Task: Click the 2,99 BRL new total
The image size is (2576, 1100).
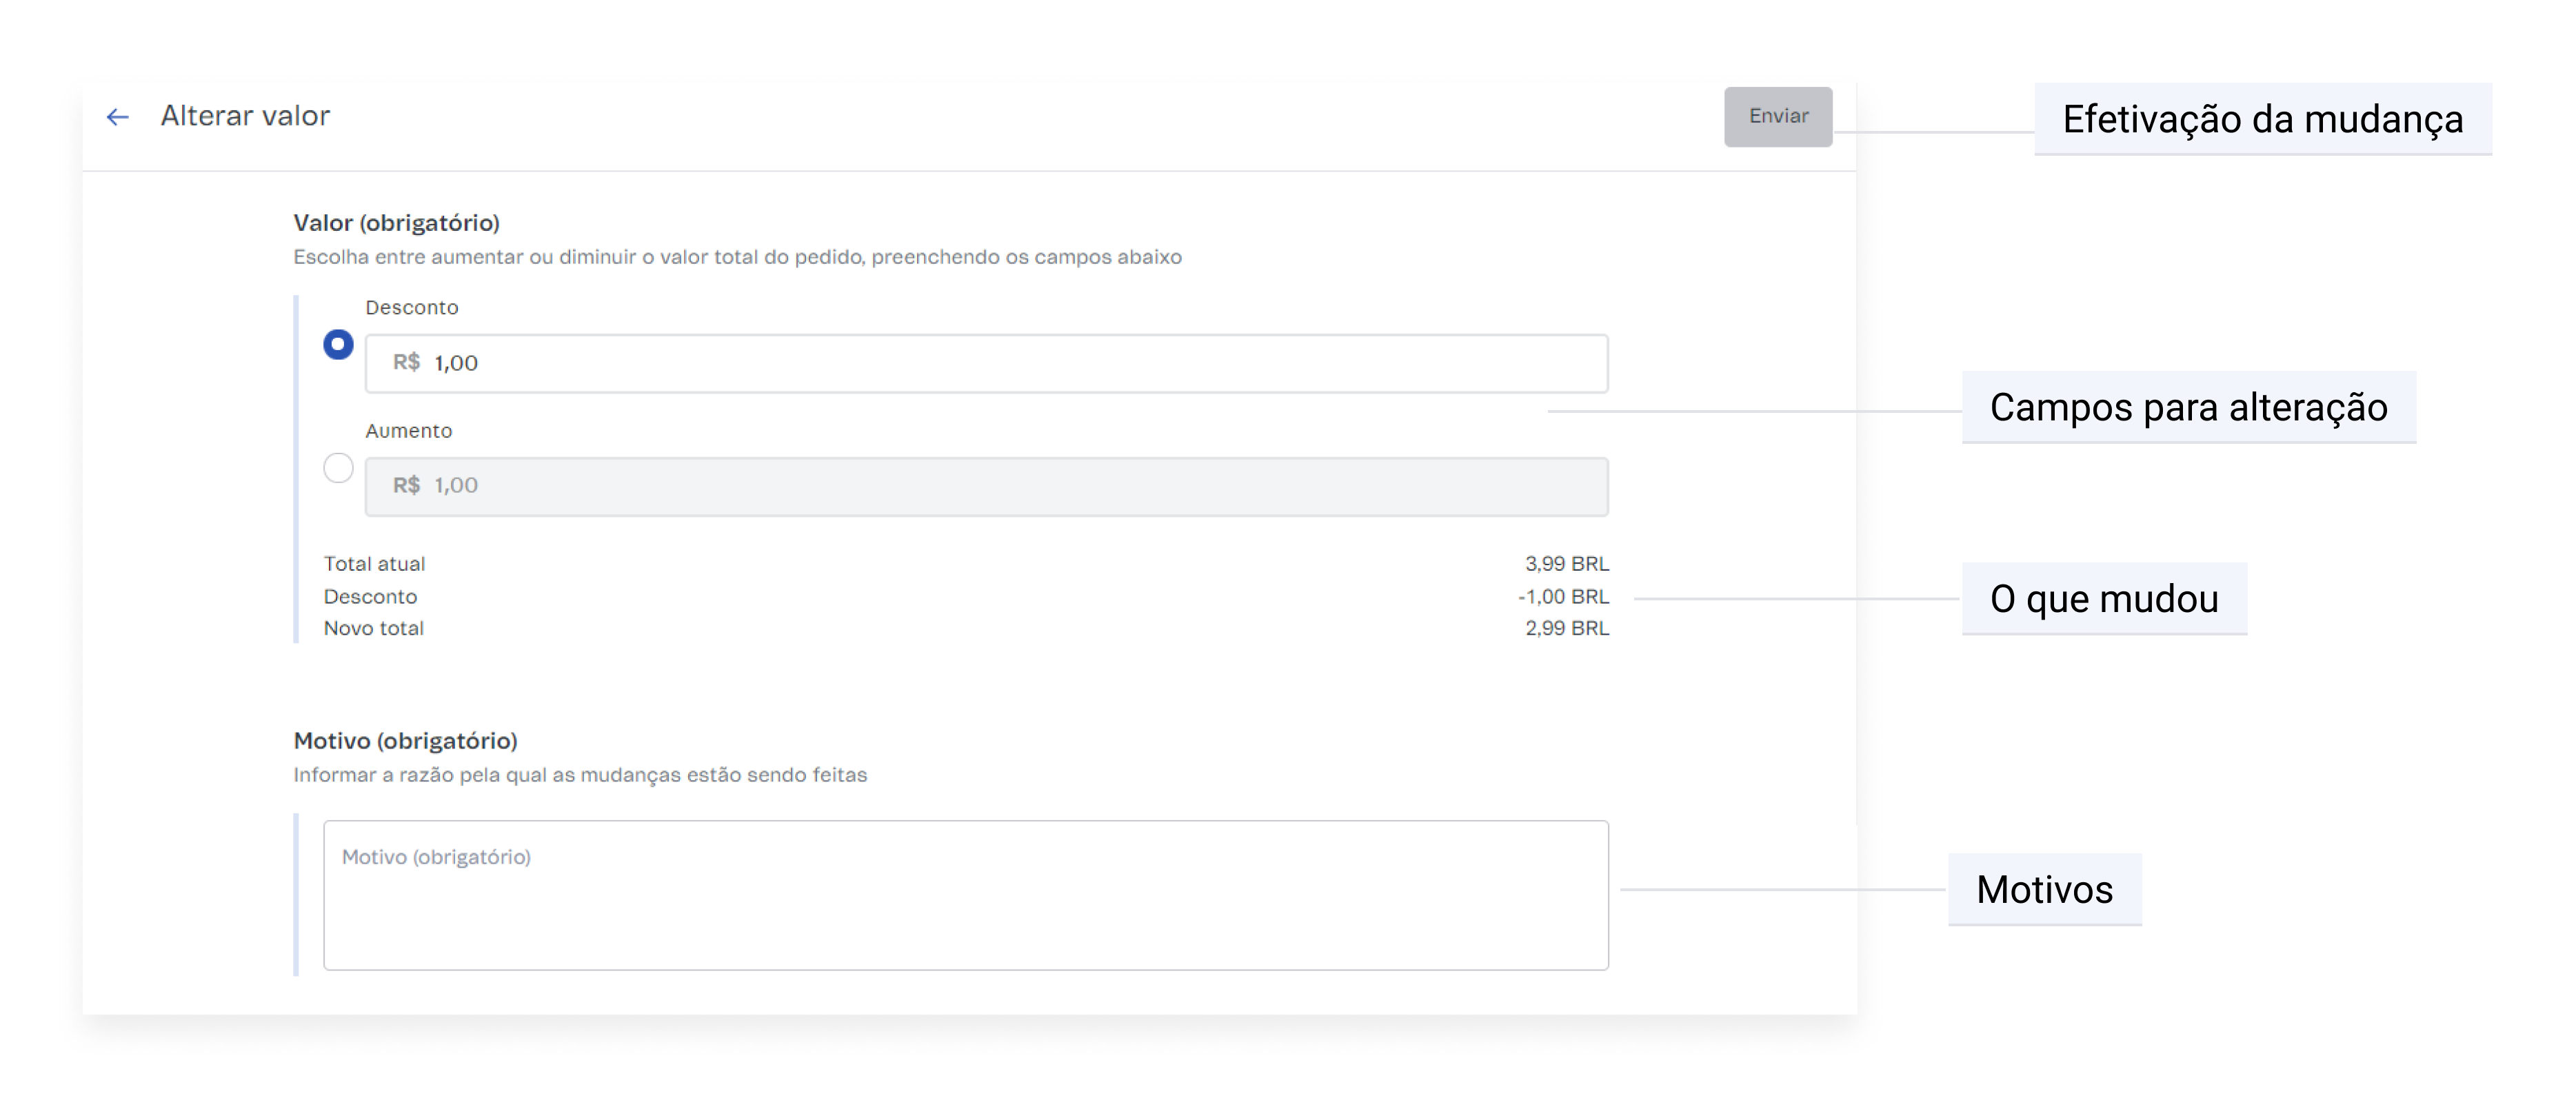Action: [1566, 628]
